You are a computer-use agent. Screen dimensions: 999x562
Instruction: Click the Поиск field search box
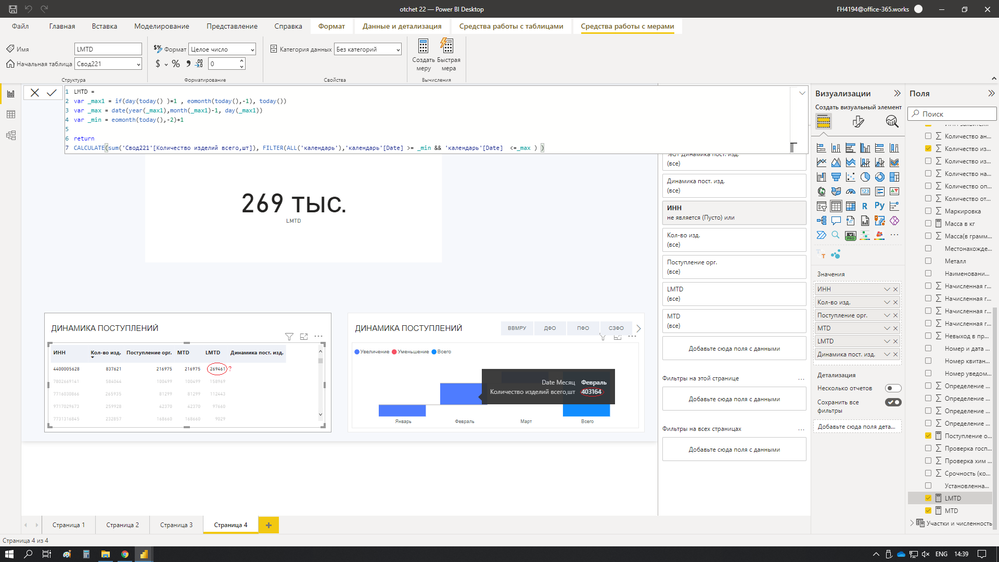pyautogui.click(x=952, y=113)
